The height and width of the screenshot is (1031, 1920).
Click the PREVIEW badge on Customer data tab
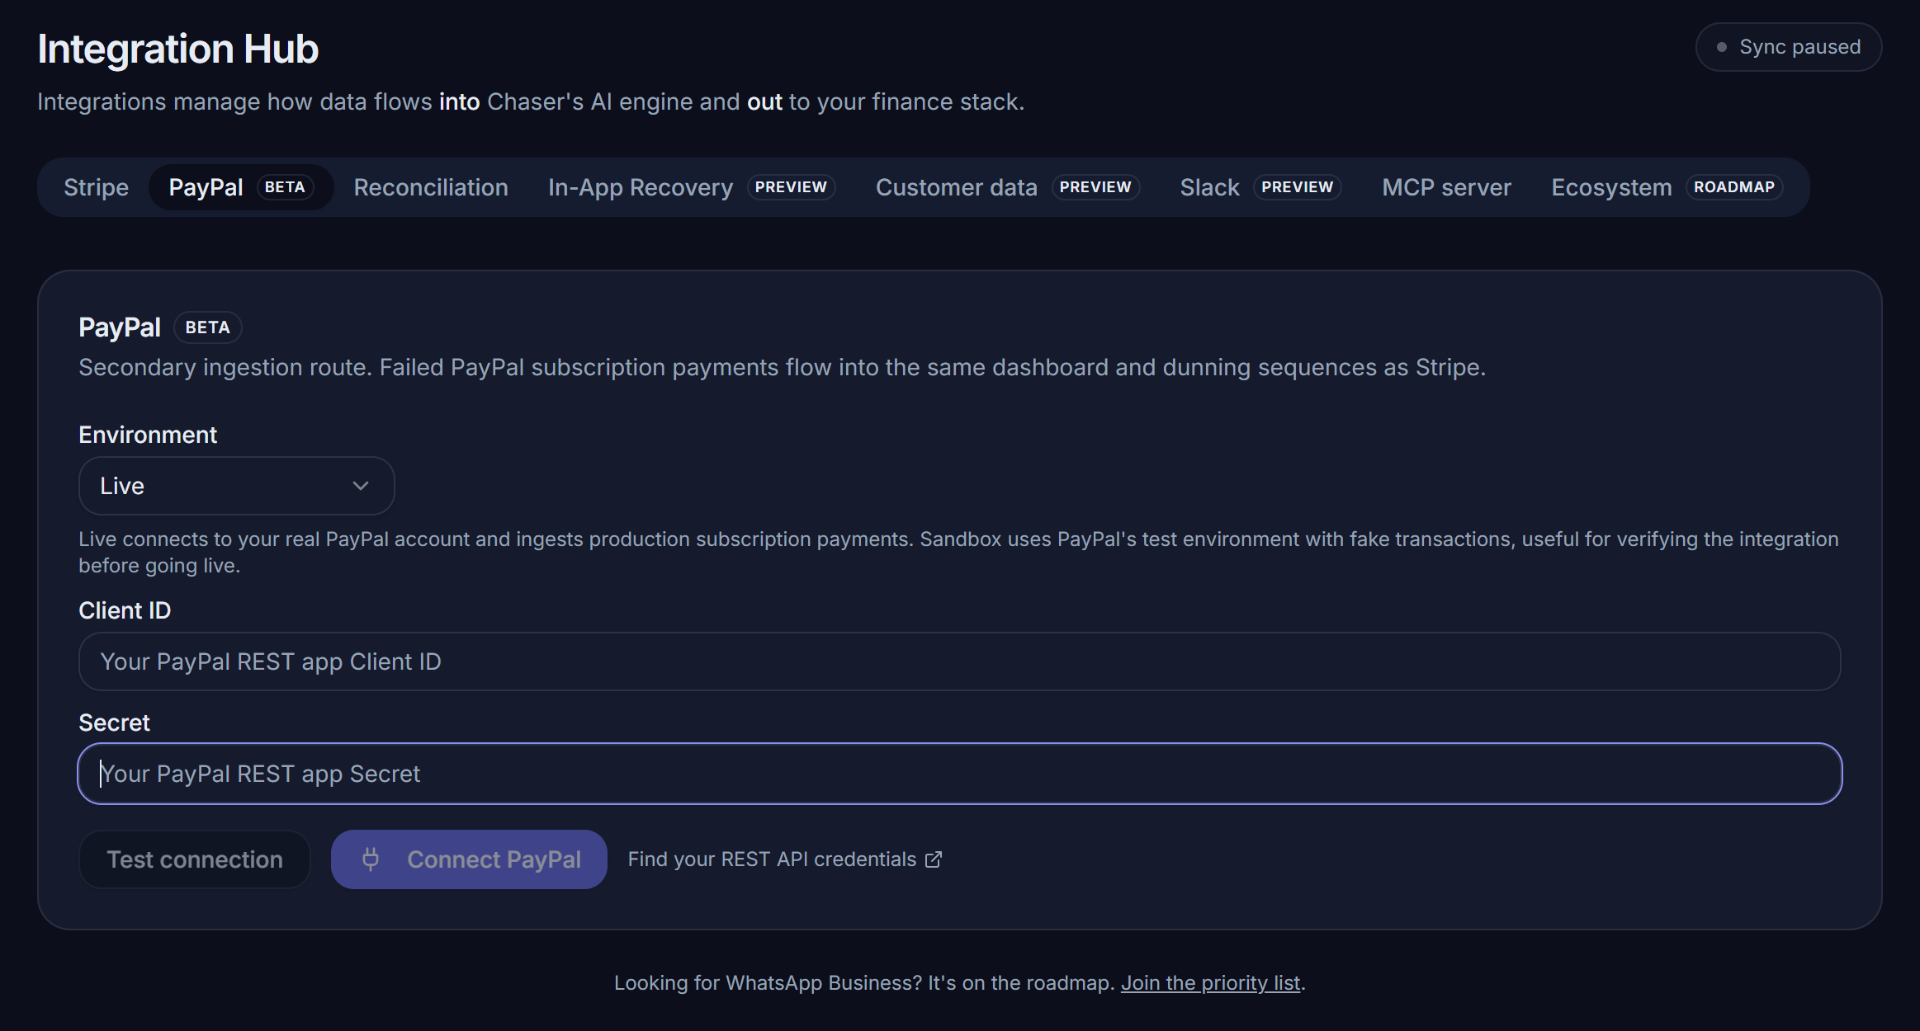click(x=1095, y=187)
